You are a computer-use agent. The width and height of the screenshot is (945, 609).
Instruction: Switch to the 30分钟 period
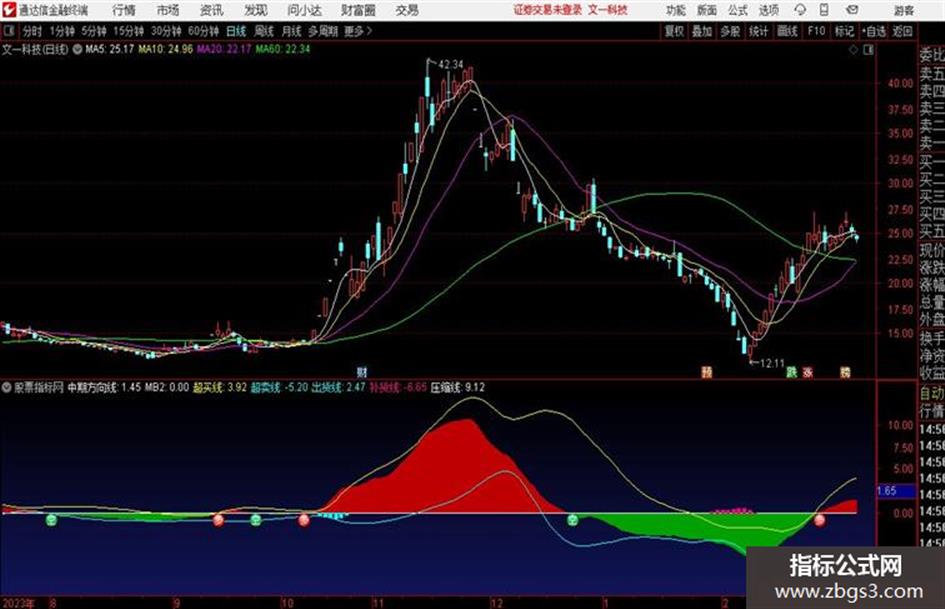point(166,31)
